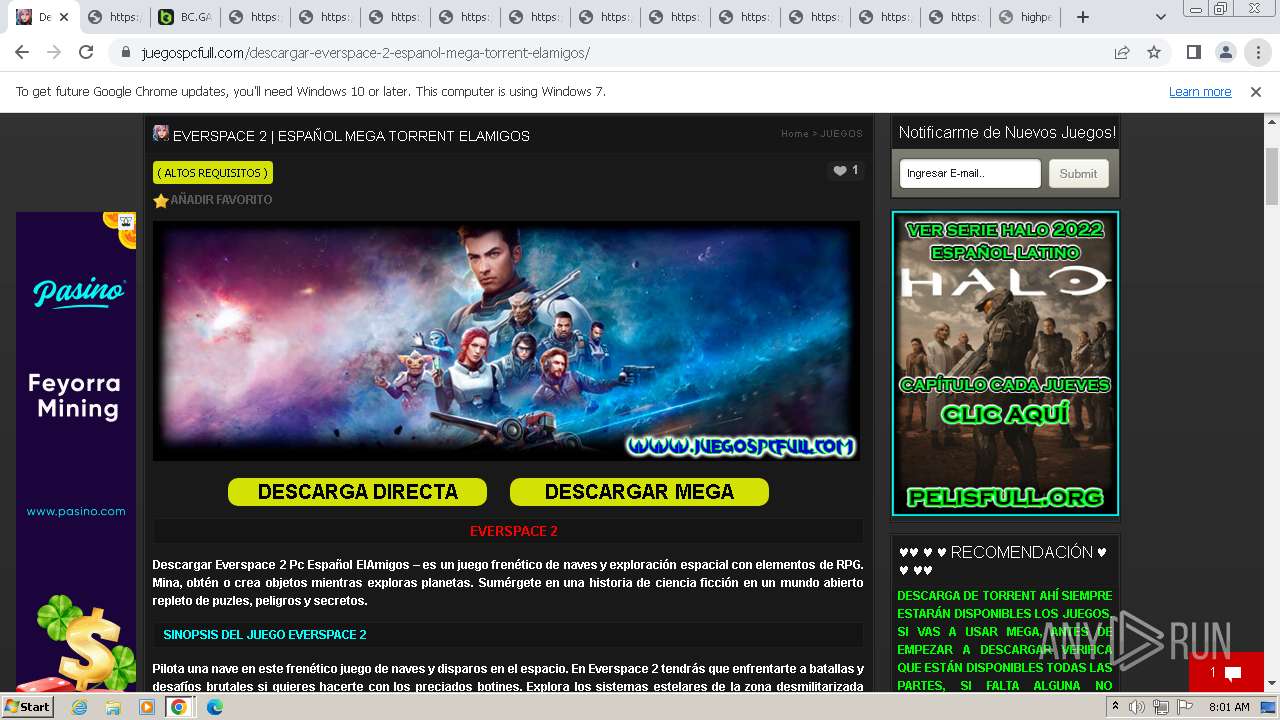Close the active Everspace tab

tap(64, 17)
